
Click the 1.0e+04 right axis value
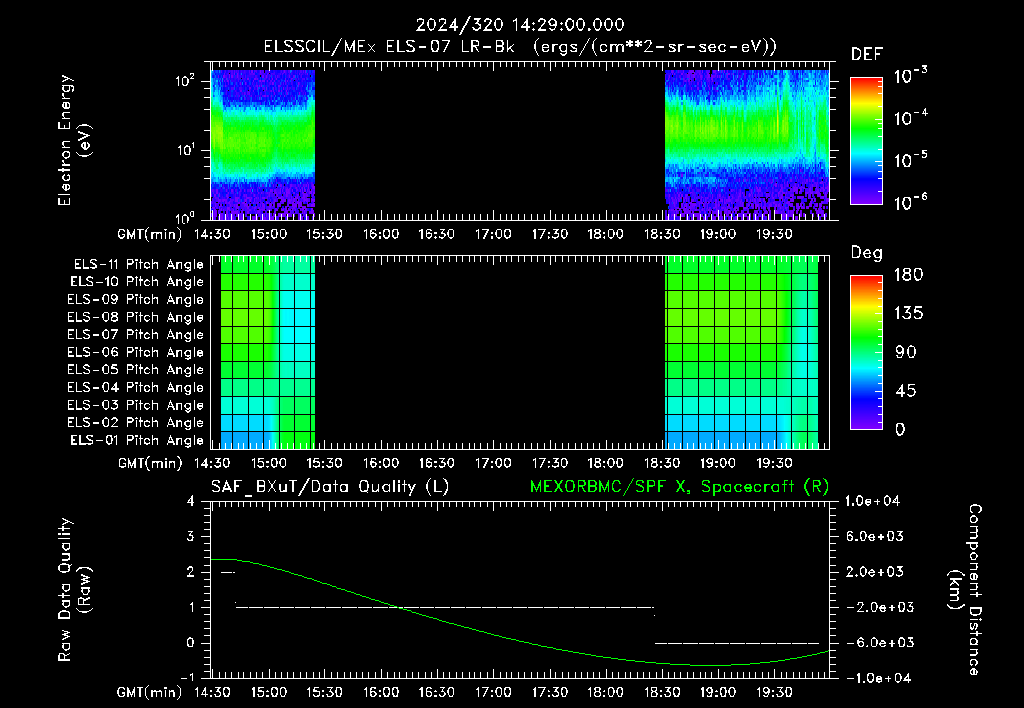pyautogui.click(x=872, y=501)
